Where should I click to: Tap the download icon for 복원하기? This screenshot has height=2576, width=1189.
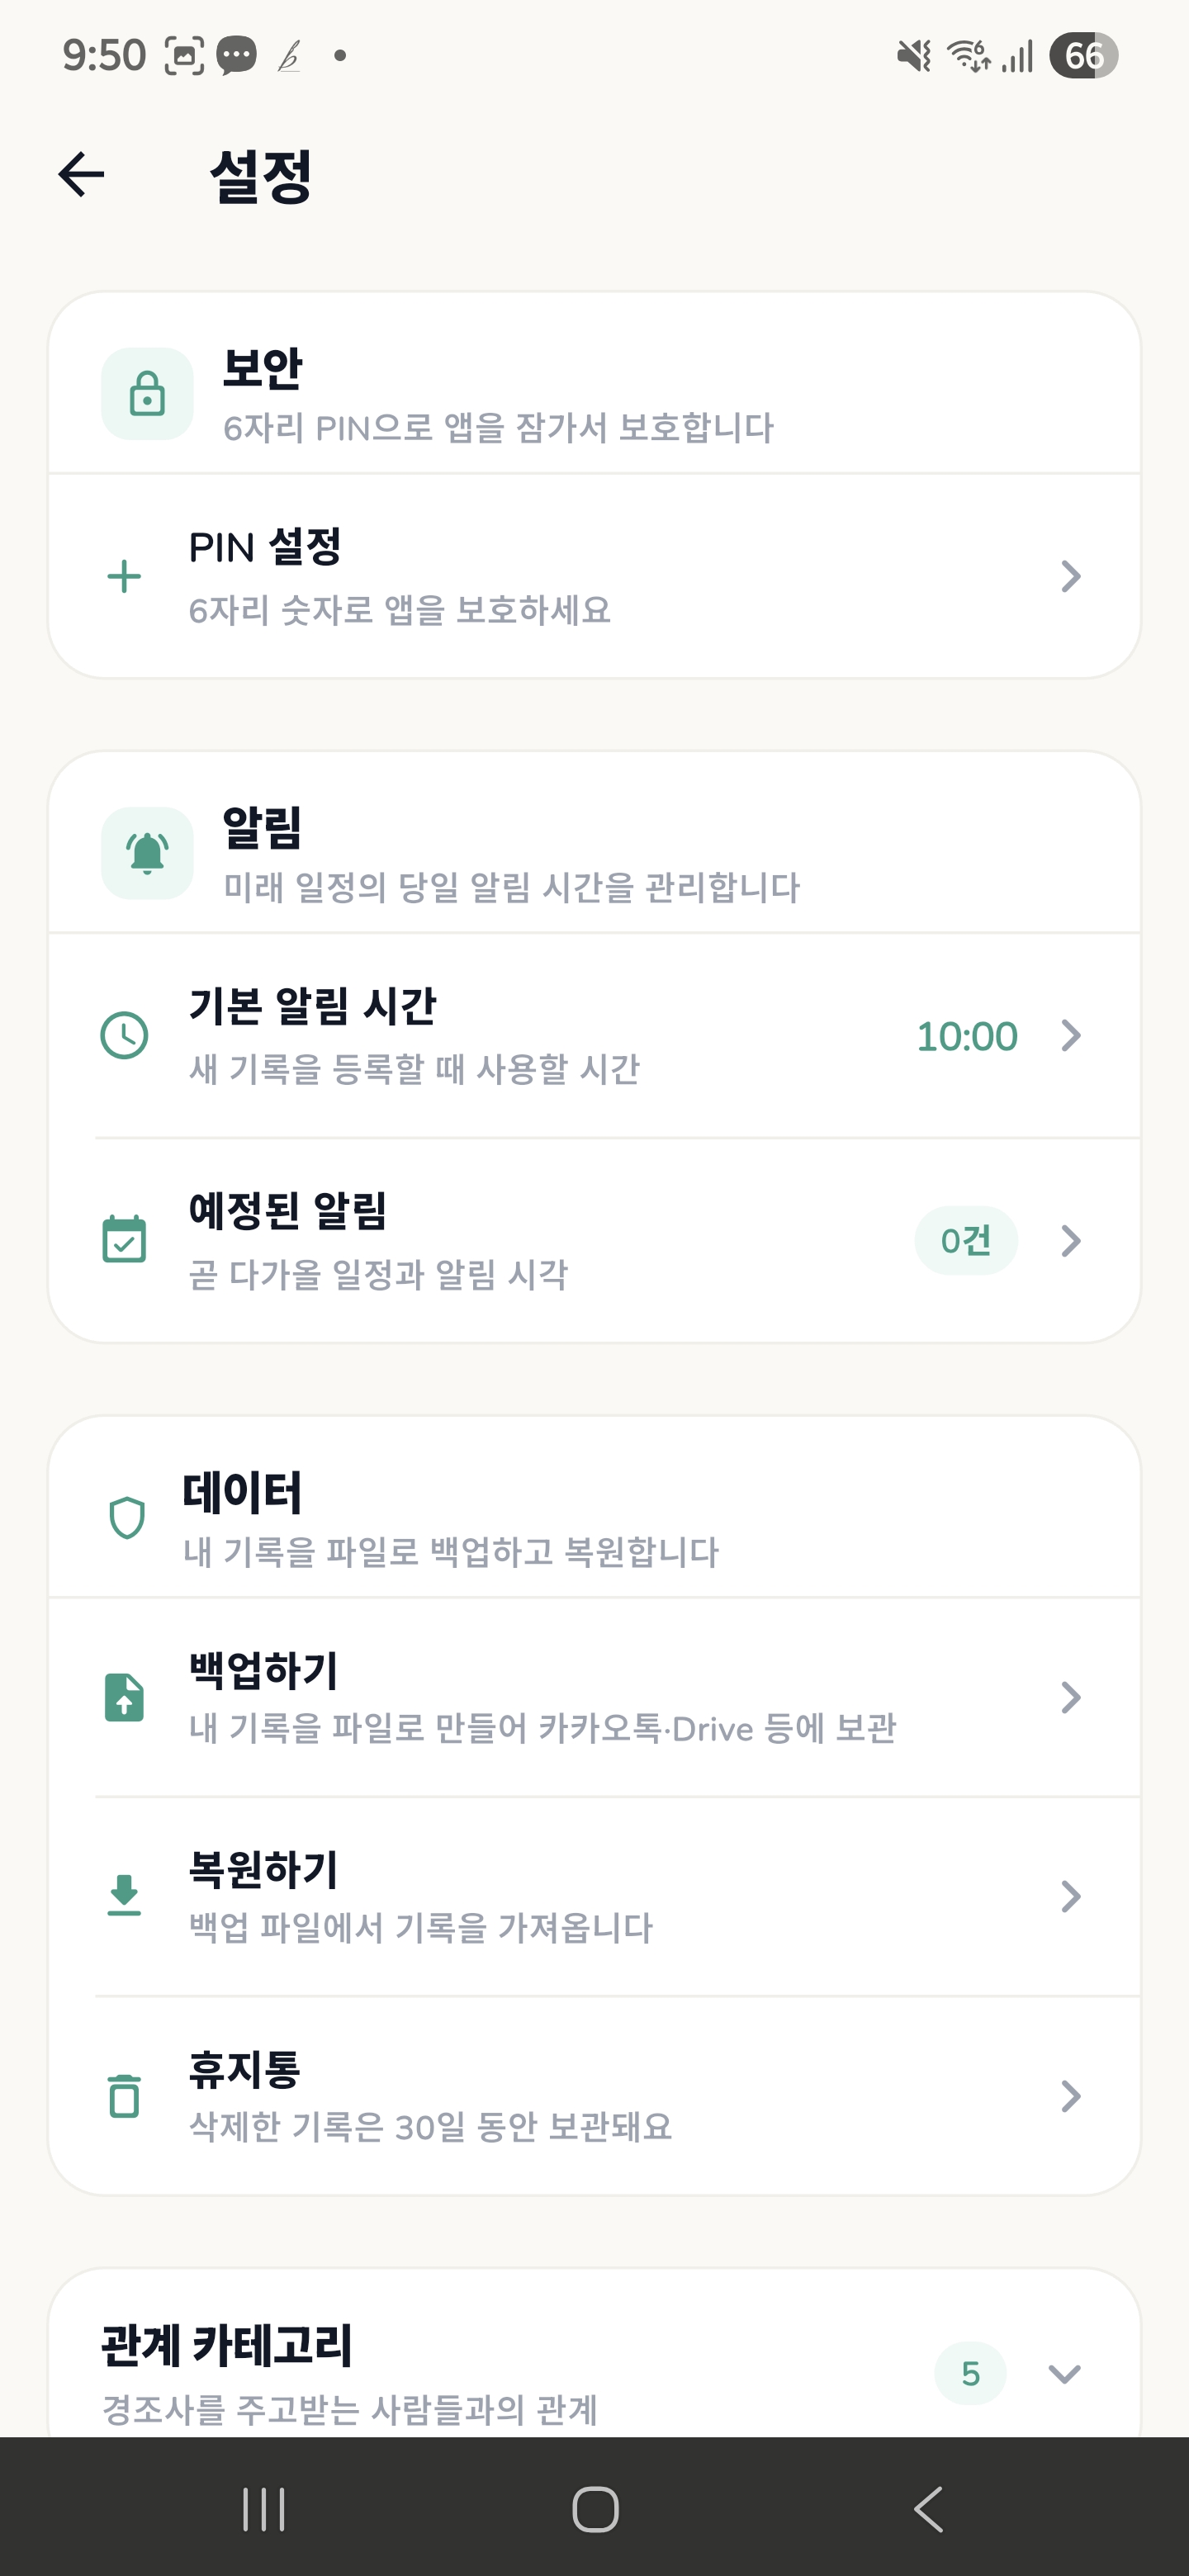point(124,1896)
